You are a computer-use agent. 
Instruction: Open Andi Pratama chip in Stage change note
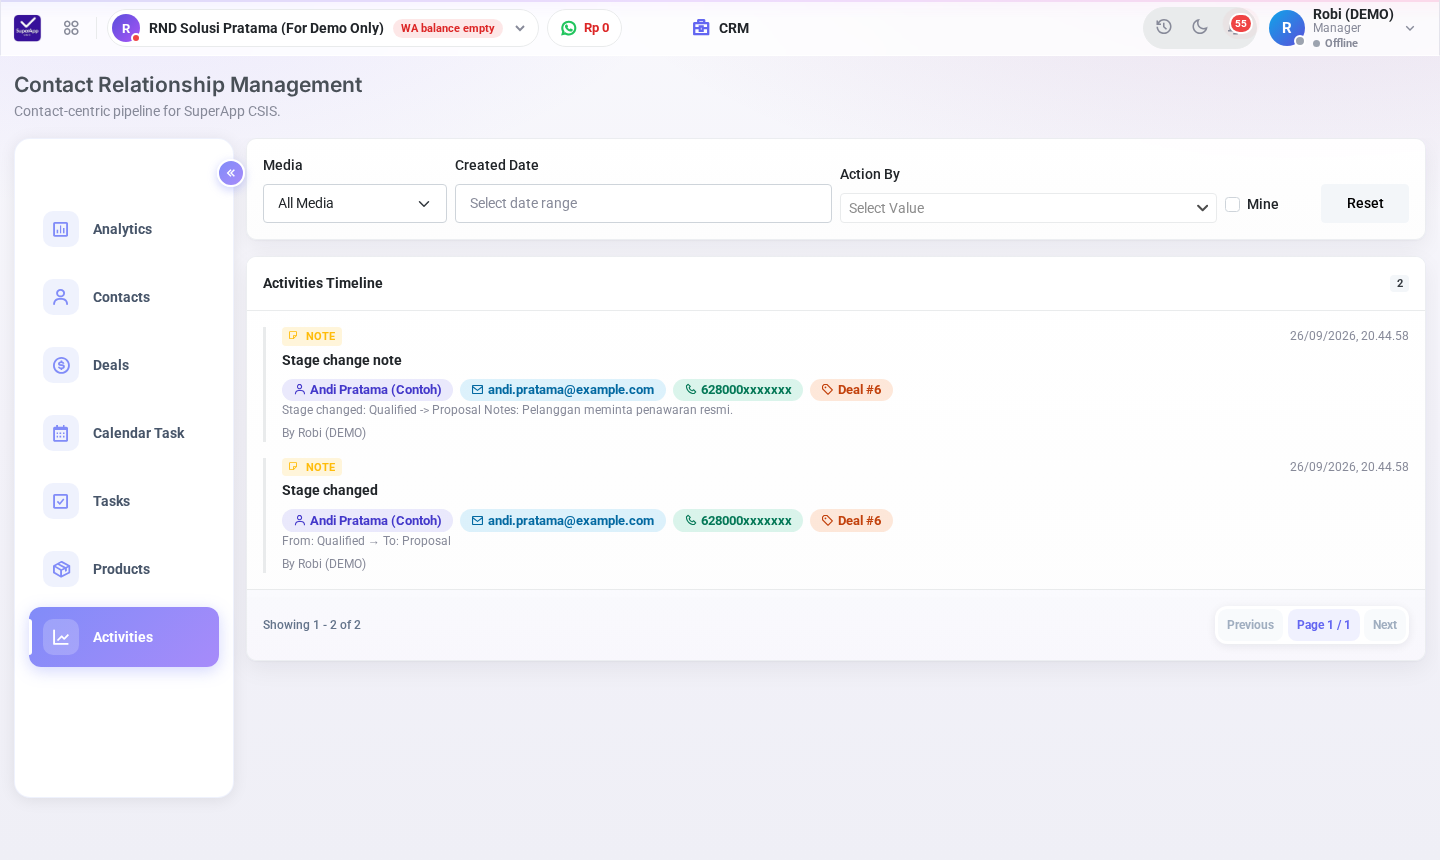tap(368, 390)
